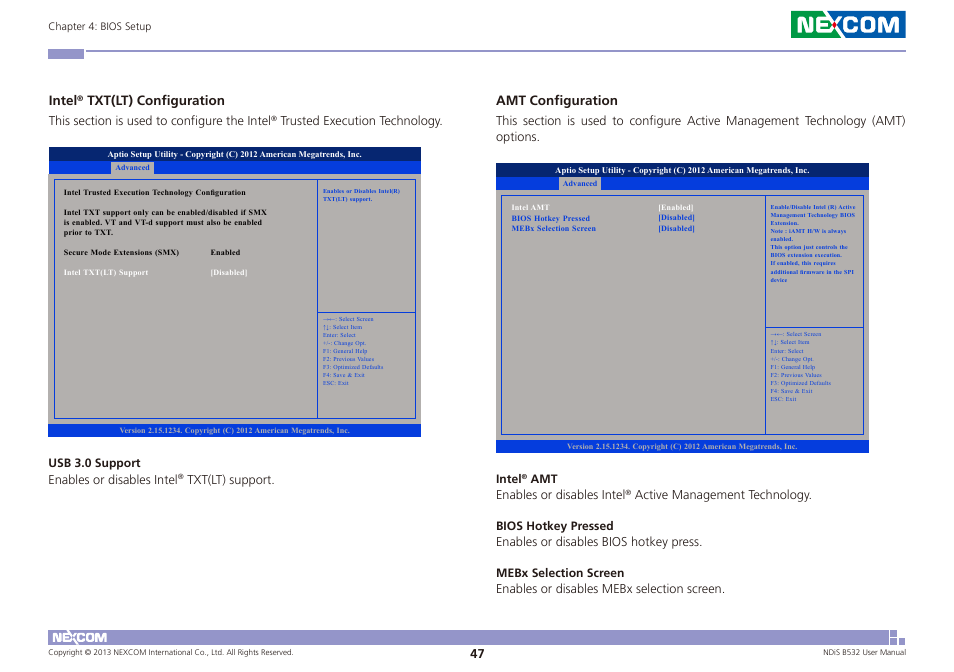Click the AMT Configuration heading
Image resolution: width=954 pixels, height=672 pixels.
click(x=557, y=100)
